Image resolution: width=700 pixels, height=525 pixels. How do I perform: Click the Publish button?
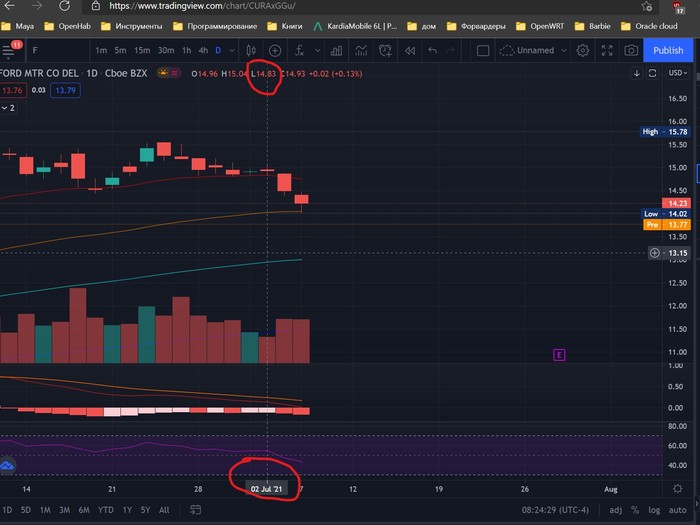668,50
